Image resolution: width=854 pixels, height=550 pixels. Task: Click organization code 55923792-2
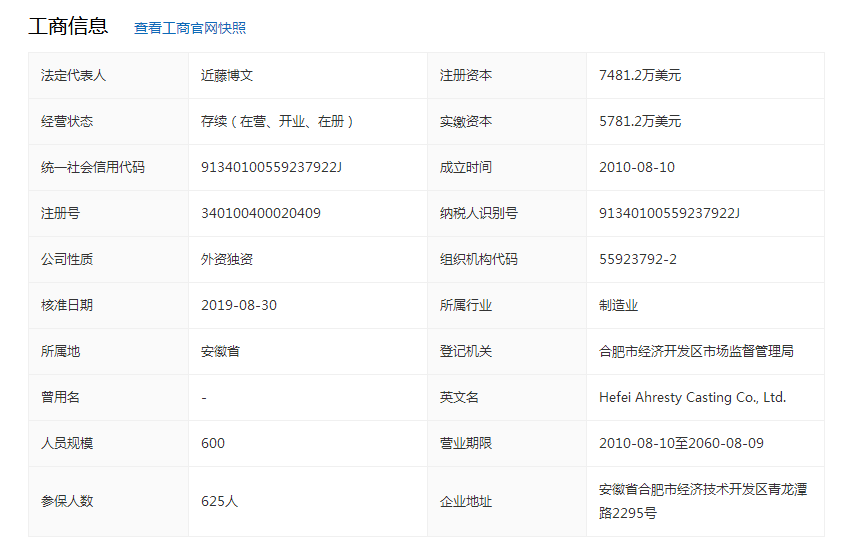pos(638,259)
